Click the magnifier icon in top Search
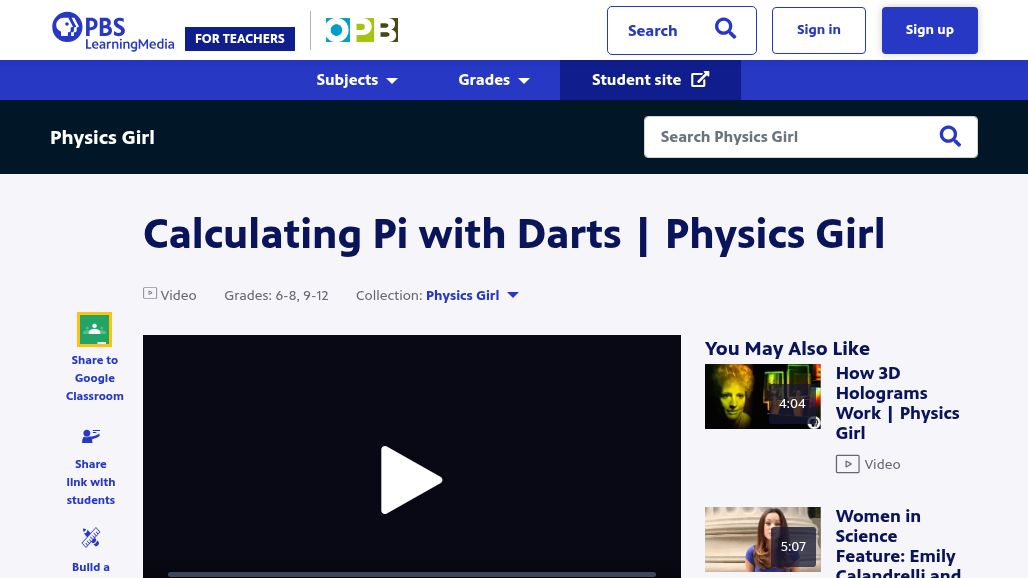 tap(725, 29)
